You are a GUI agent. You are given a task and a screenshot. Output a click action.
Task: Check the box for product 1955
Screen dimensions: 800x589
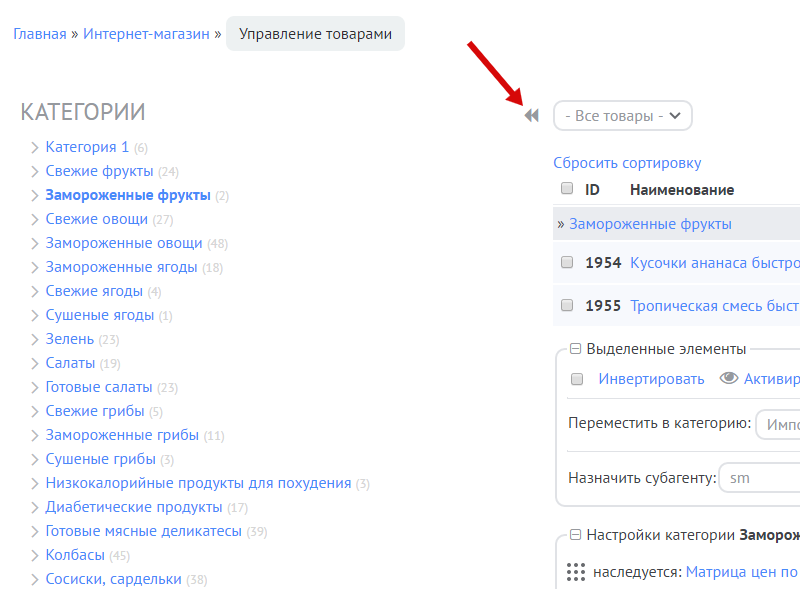567,306
